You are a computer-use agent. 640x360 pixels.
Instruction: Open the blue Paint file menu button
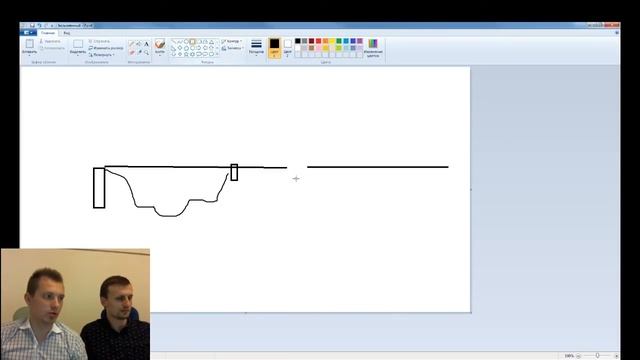coord(30,33)
